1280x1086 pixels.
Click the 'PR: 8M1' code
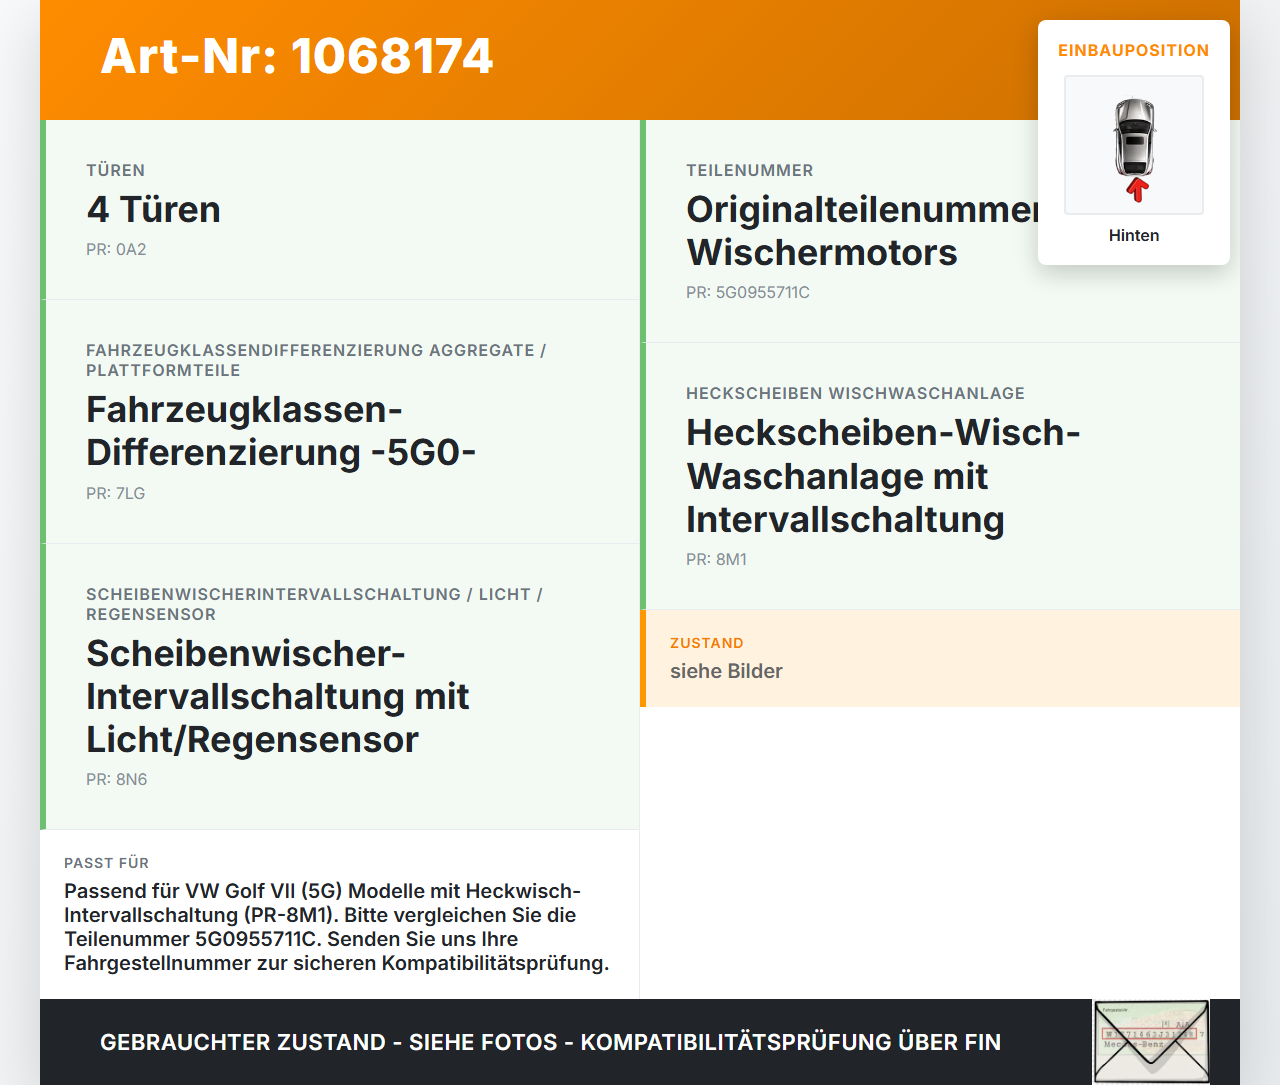(x=717, y=559)
